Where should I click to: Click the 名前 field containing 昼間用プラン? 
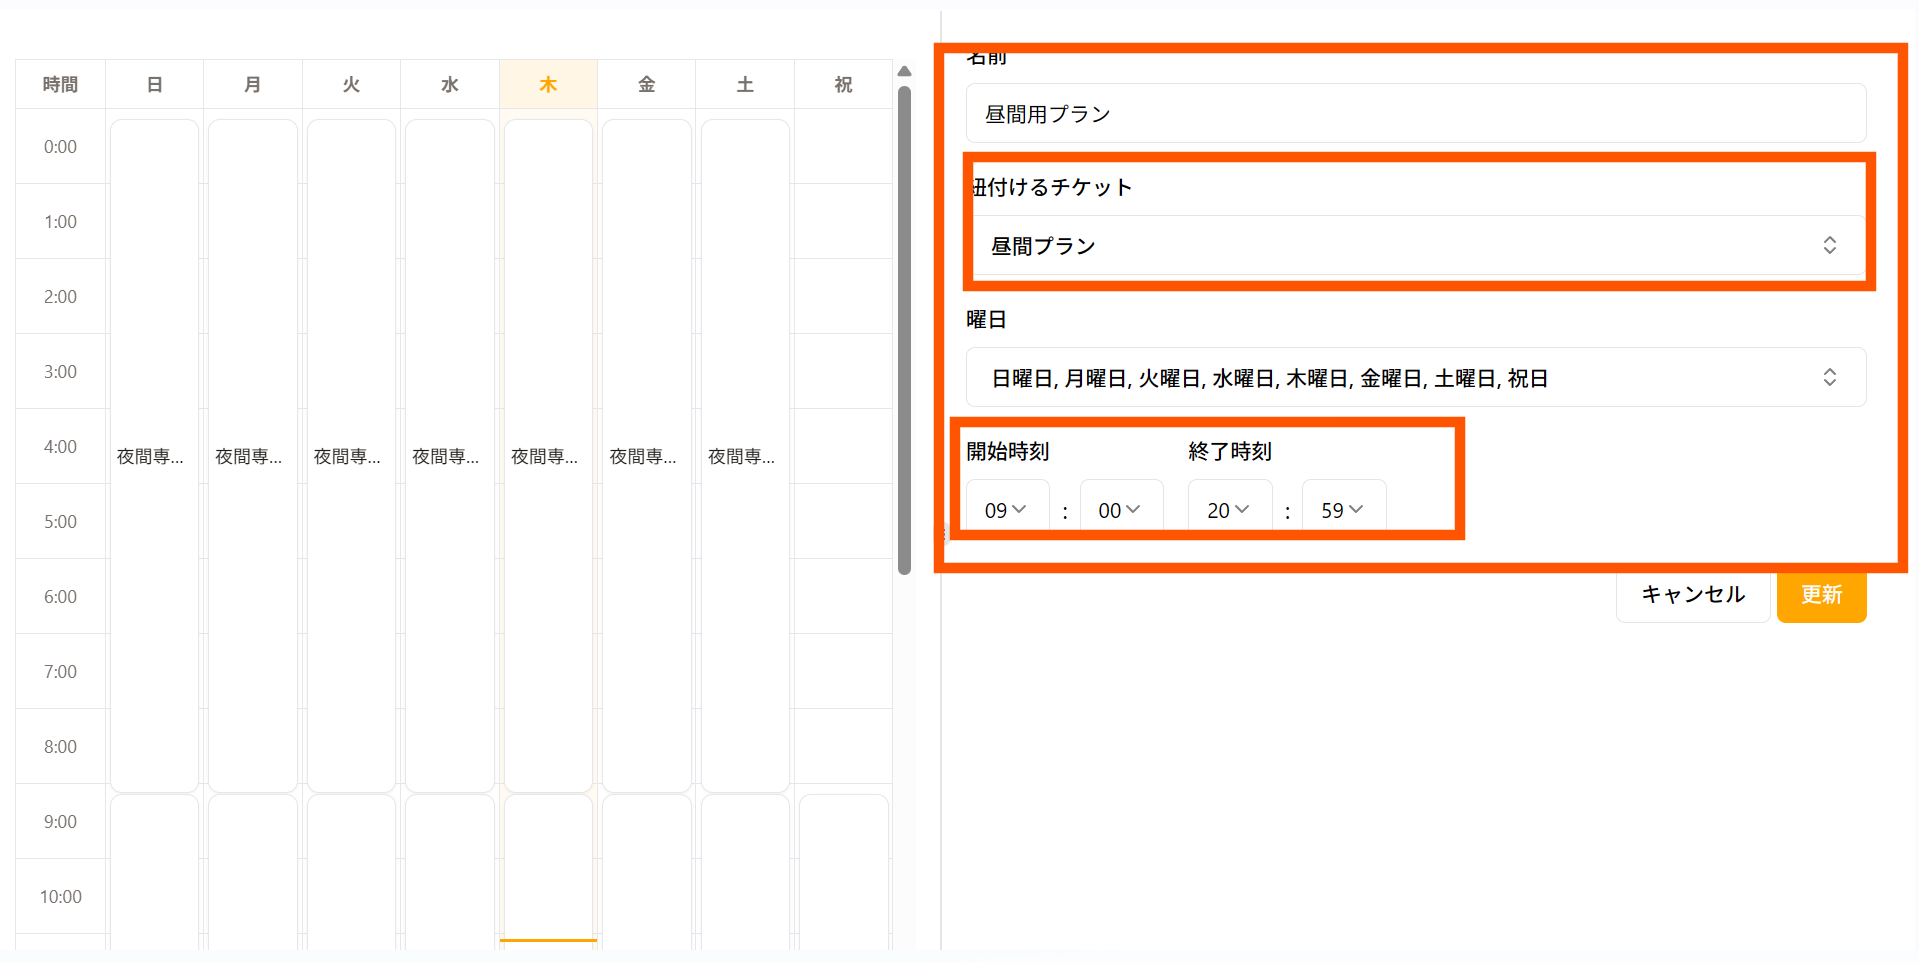tap(1415, 114)
